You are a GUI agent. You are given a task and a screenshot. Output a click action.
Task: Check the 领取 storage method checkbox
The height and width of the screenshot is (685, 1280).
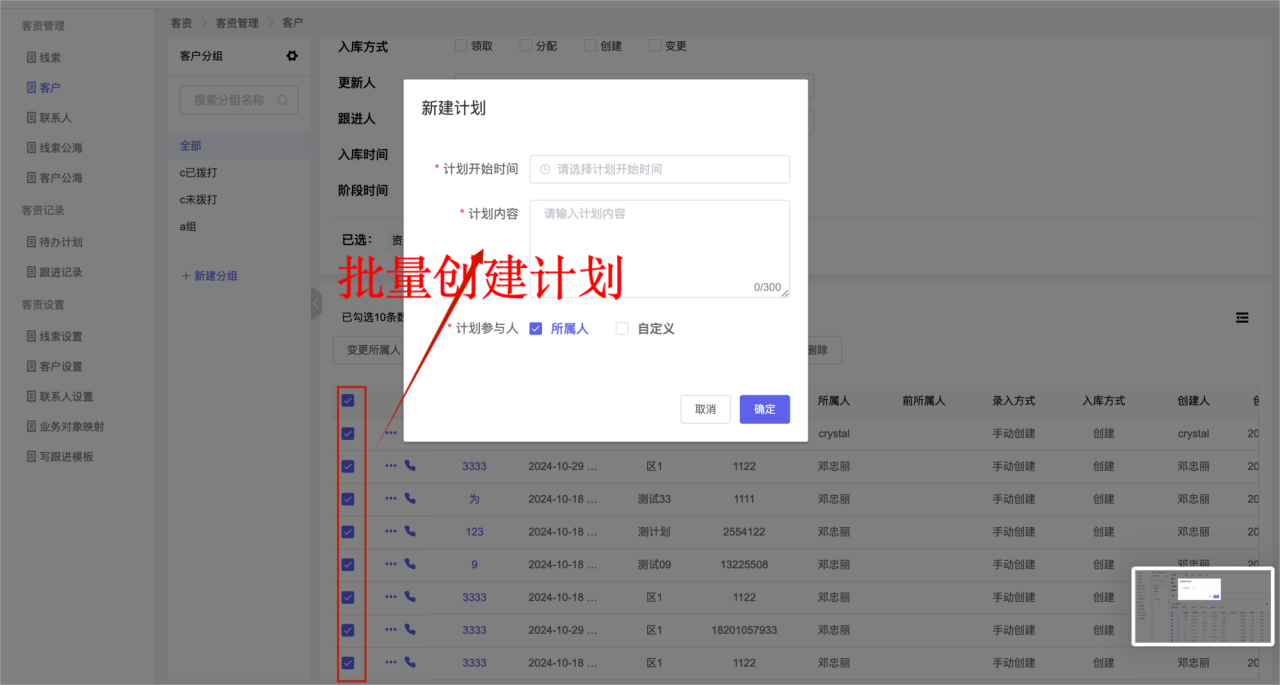click(x=461, y=46)
